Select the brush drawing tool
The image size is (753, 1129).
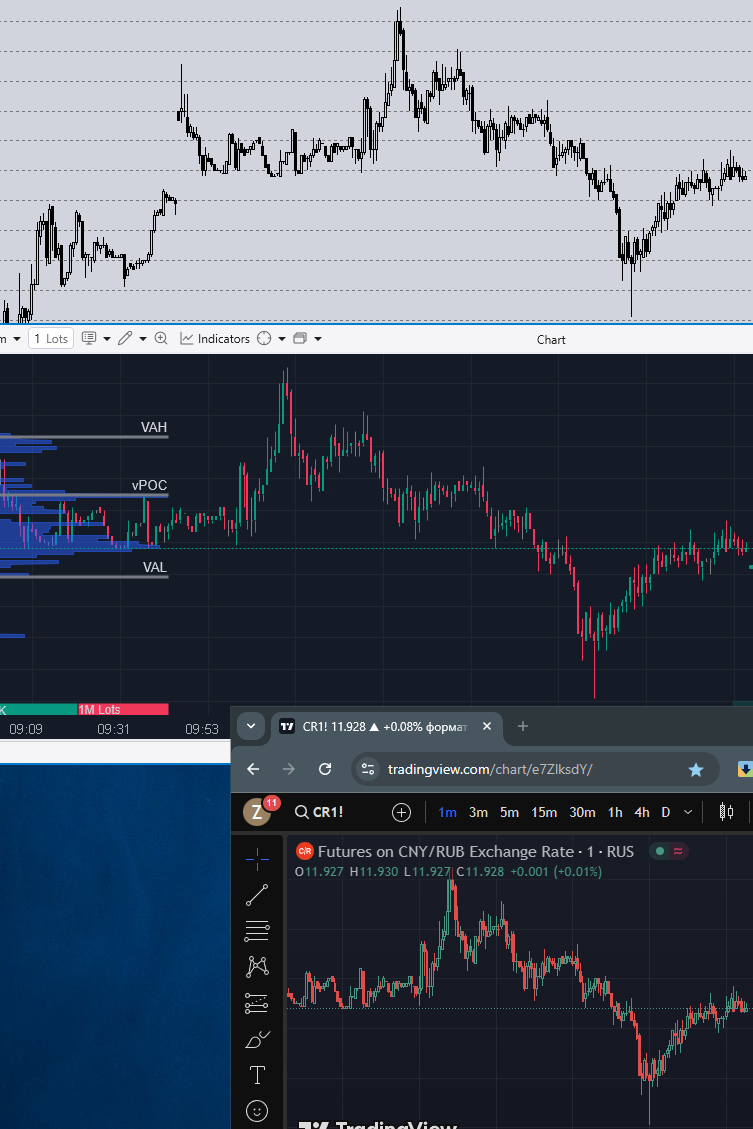(257, 1039)
